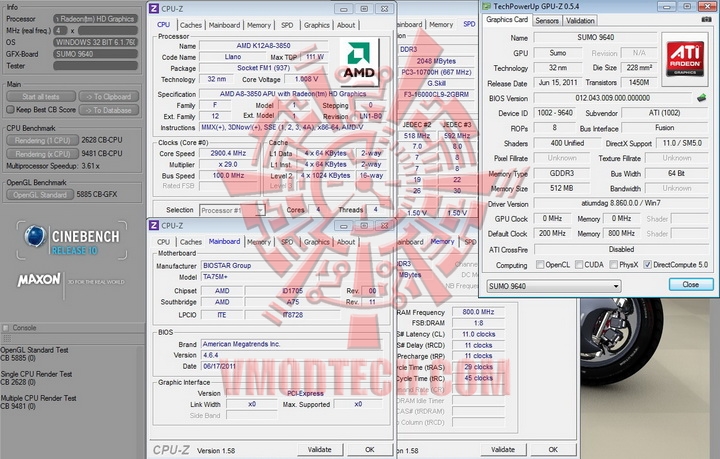Screen dimensions: 720x459
Task: Open Graphics tab in top CPU-Z window
Action: [317, 25]
